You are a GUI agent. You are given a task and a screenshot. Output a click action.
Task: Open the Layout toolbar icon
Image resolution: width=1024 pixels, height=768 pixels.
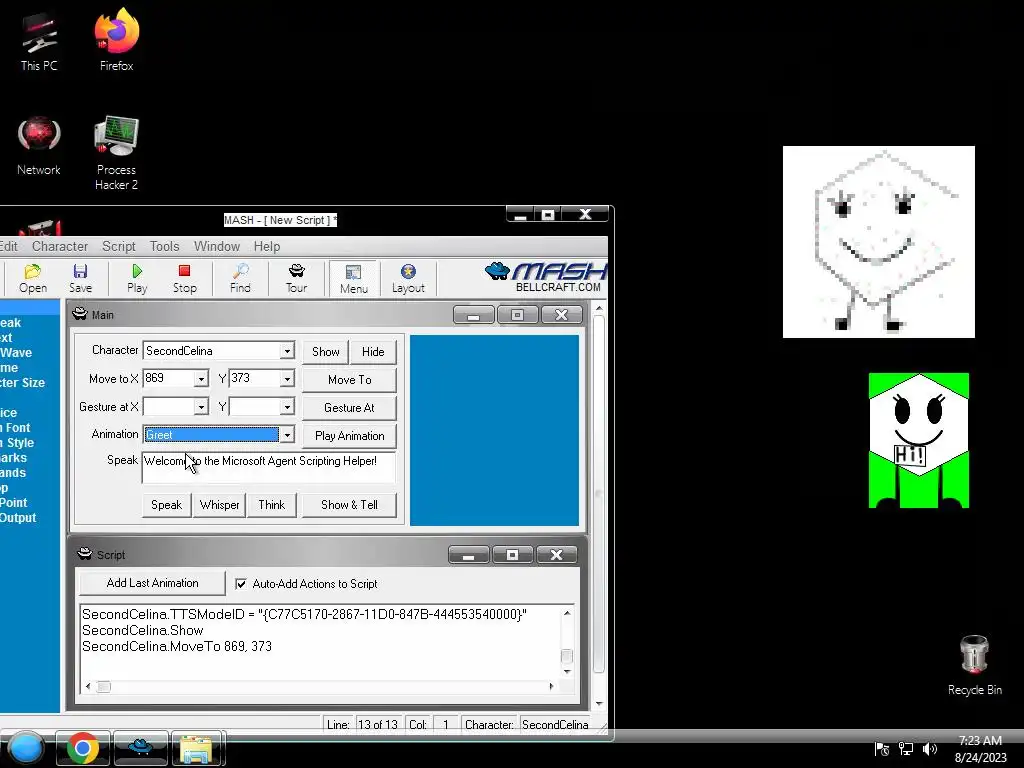[x=408, y=278]
